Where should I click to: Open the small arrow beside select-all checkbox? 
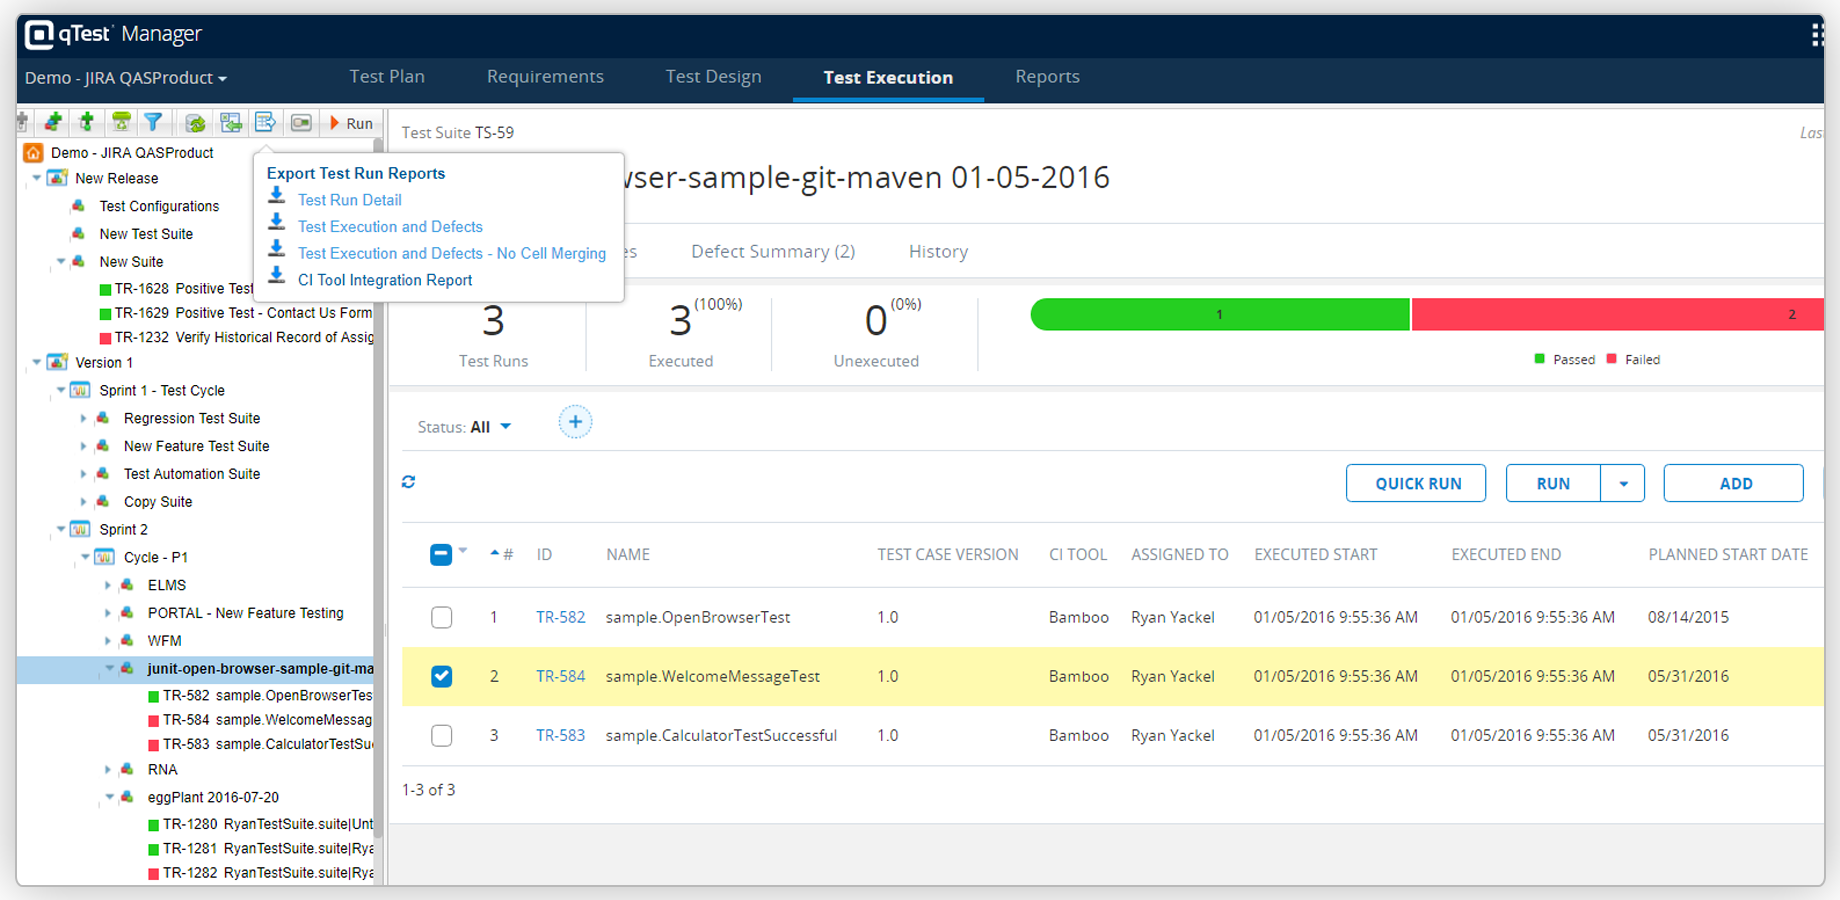[463, 551]
